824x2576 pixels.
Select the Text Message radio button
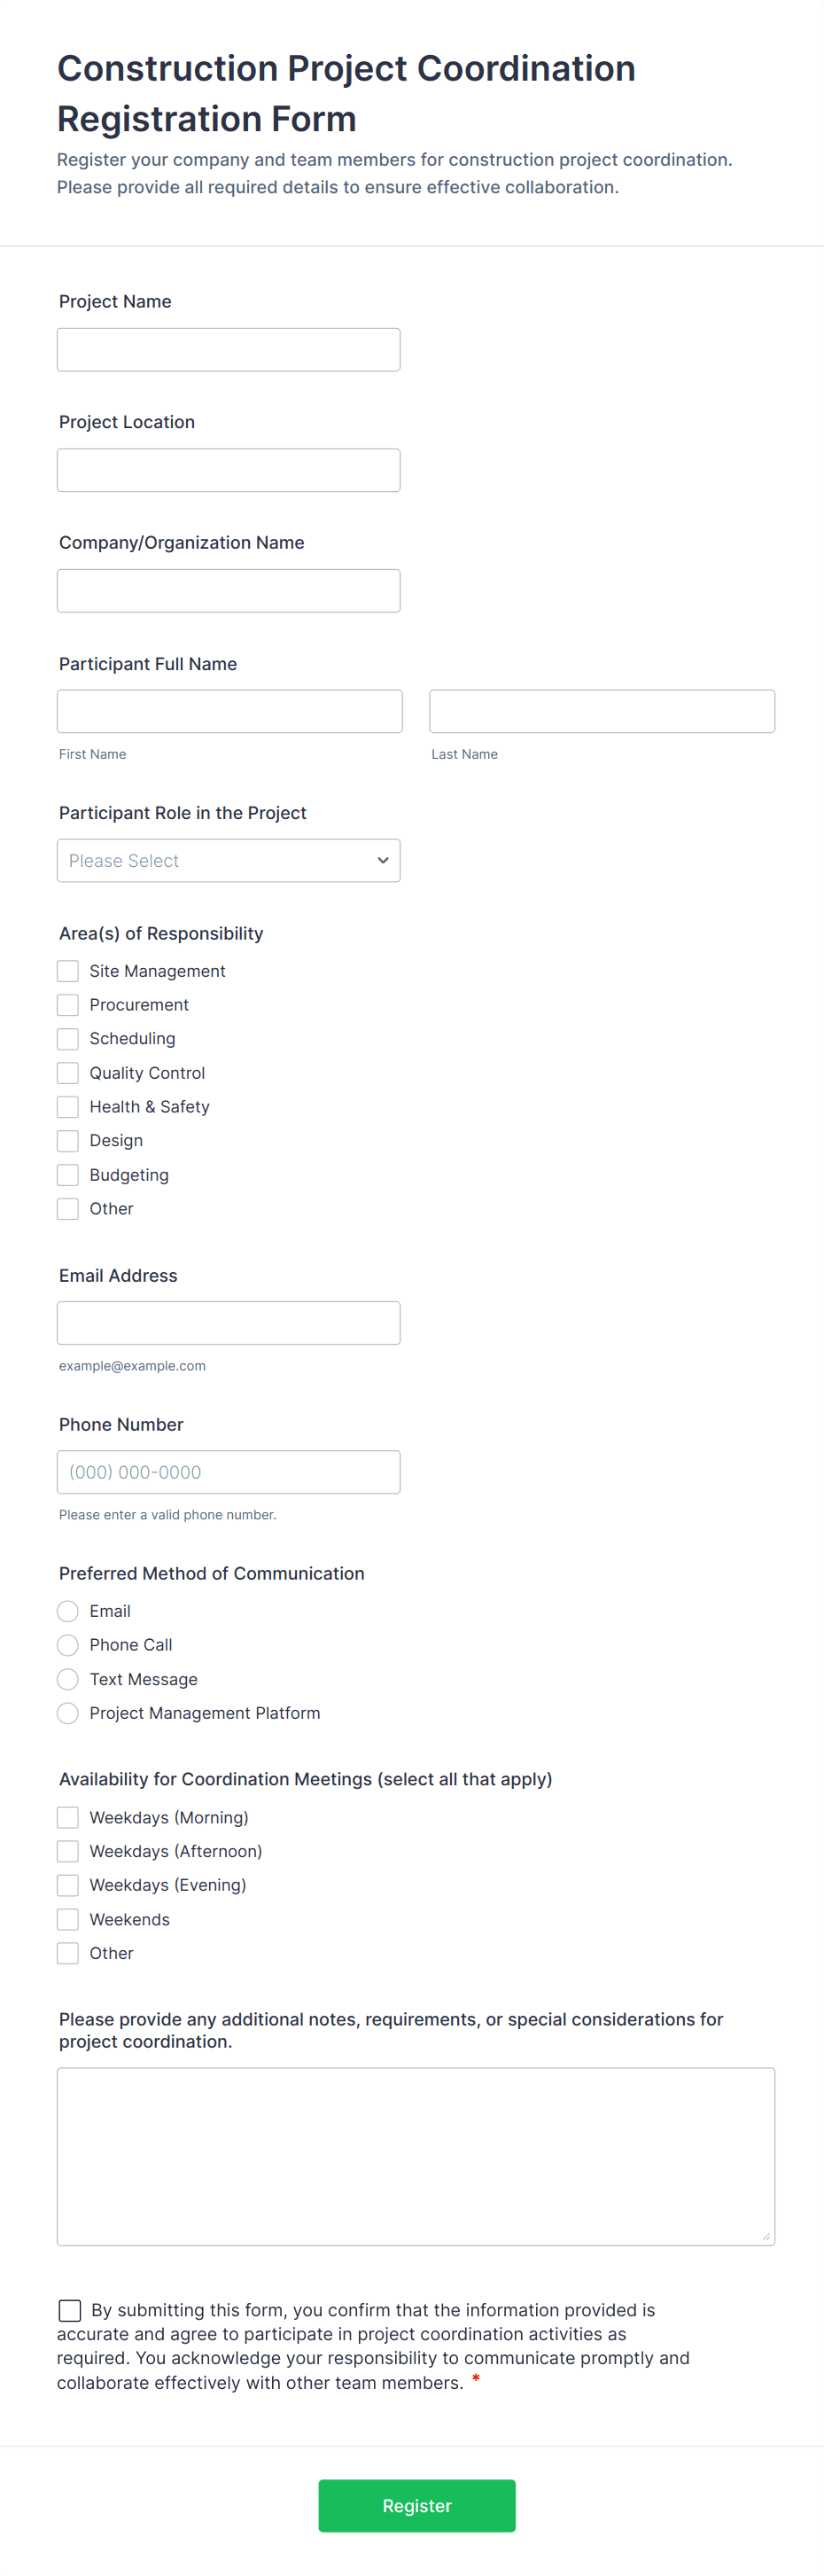click(x=67, y=1679)
